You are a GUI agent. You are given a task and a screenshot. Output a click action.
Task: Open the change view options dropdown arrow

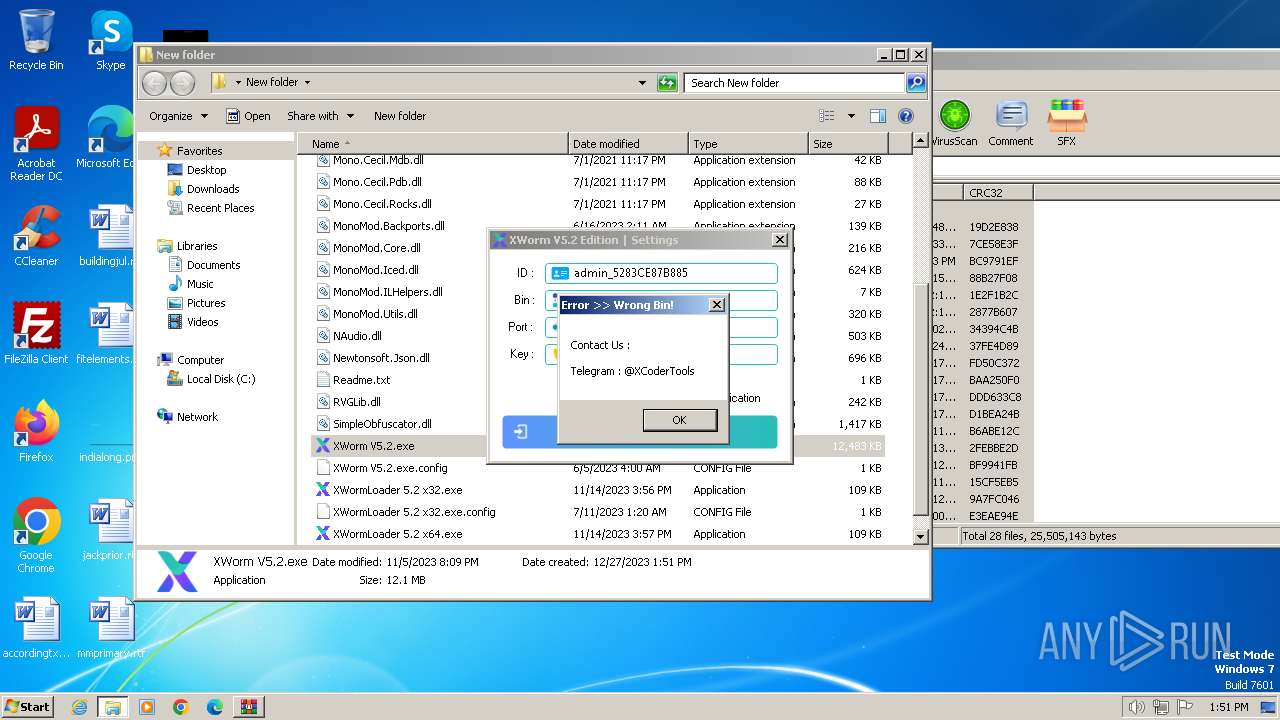851,116
